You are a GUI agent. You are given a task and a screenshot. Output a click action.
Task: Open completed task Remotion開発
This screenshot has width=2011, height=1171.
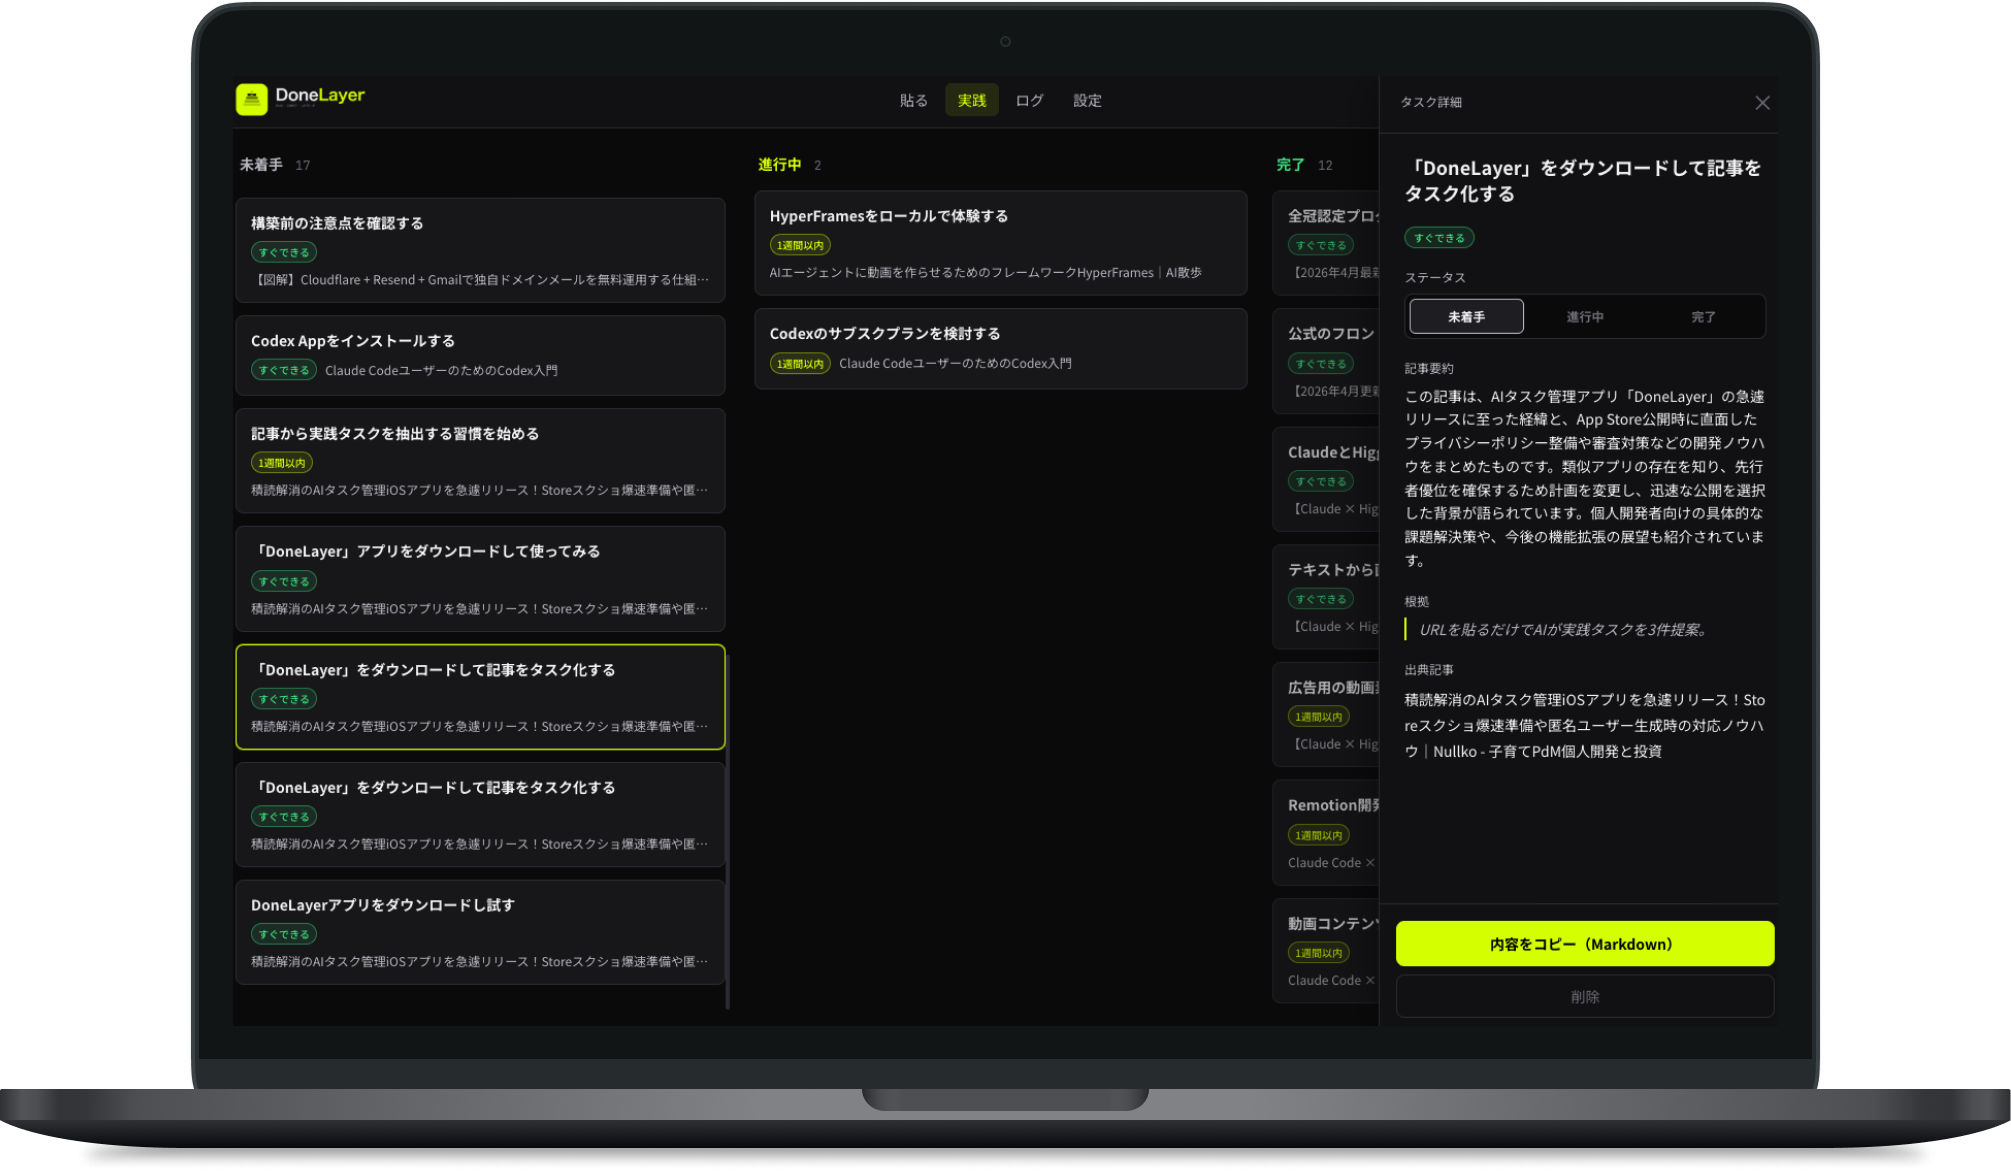click(1327, 833)
